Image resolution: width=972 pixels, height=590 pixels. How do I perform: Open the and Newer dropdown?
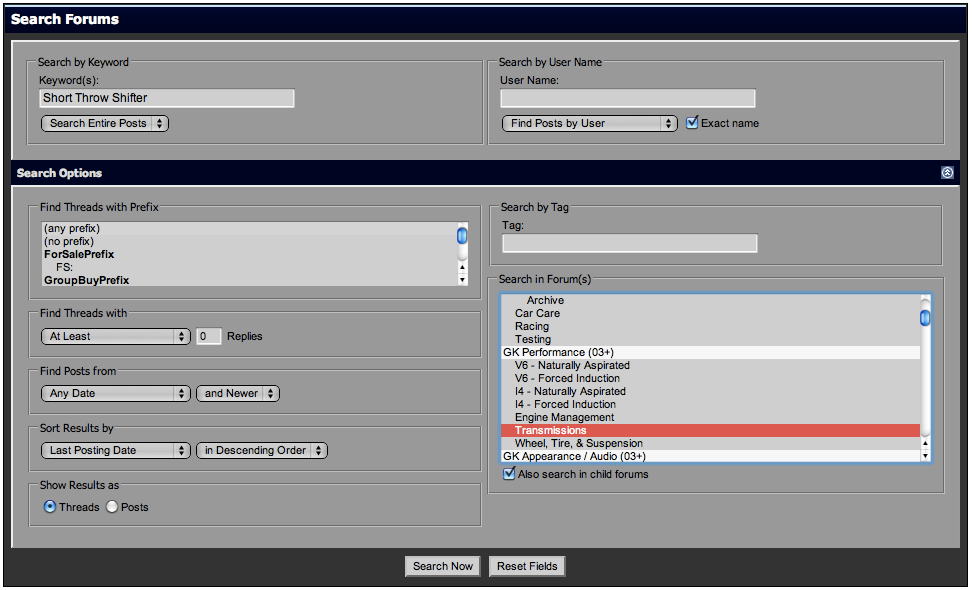tap(238, 394)
